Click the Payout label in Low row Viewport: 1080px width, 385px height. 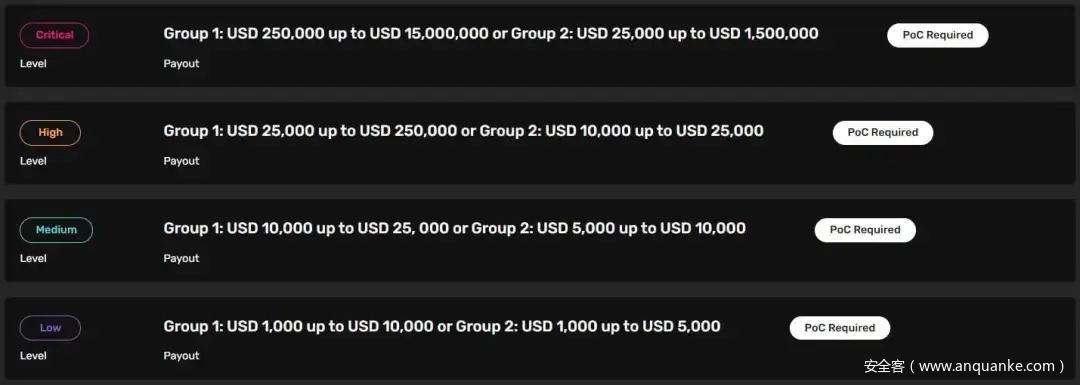pyautogui.click(x=181, y=356)
